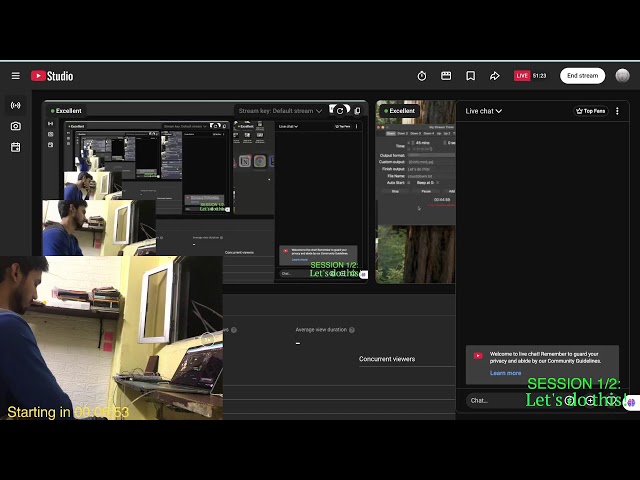640x480 pixels.
Task: Select the Stream icon in left sidebar
Action: 16,105
